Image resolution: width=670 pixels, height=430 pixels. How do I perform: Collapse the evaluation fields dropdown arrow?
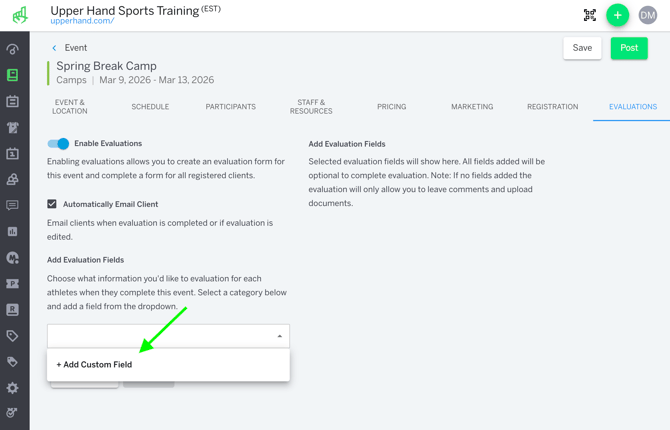[x=279, y=336]
